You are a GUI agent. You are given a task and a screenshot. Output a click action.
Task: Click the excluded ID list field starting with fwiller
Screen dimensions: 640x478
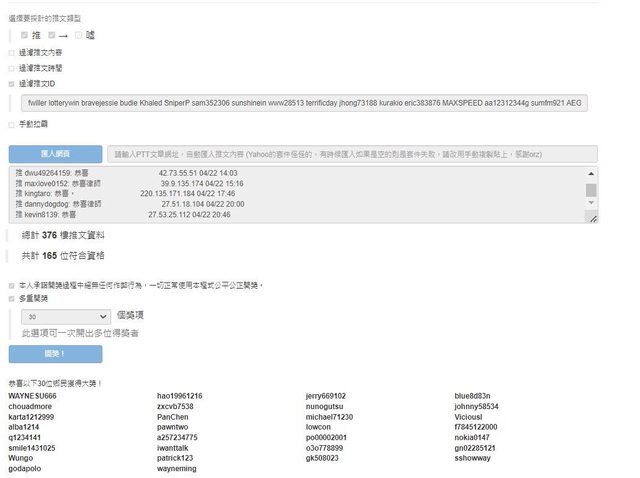302,102
